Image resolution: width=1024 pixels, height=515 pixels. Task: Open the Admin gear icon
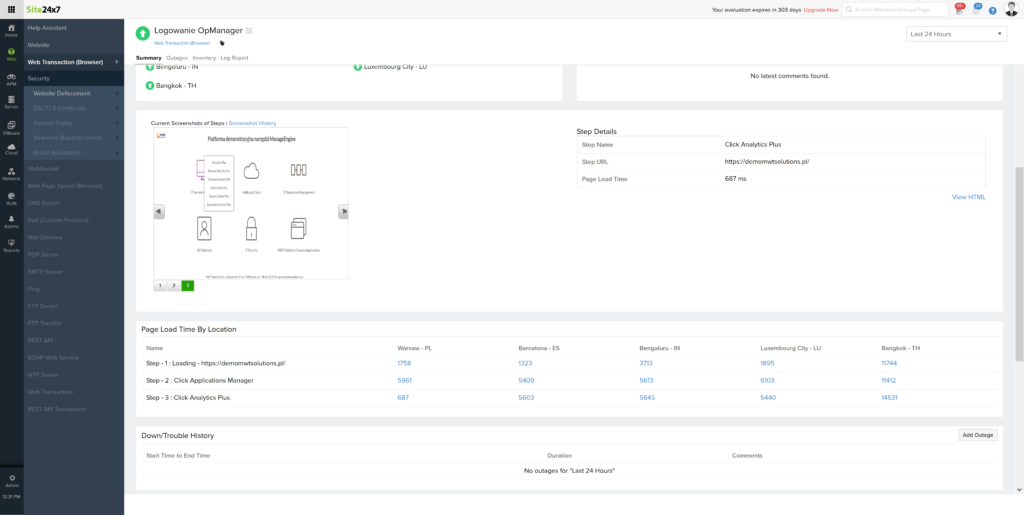click(11, 480)
